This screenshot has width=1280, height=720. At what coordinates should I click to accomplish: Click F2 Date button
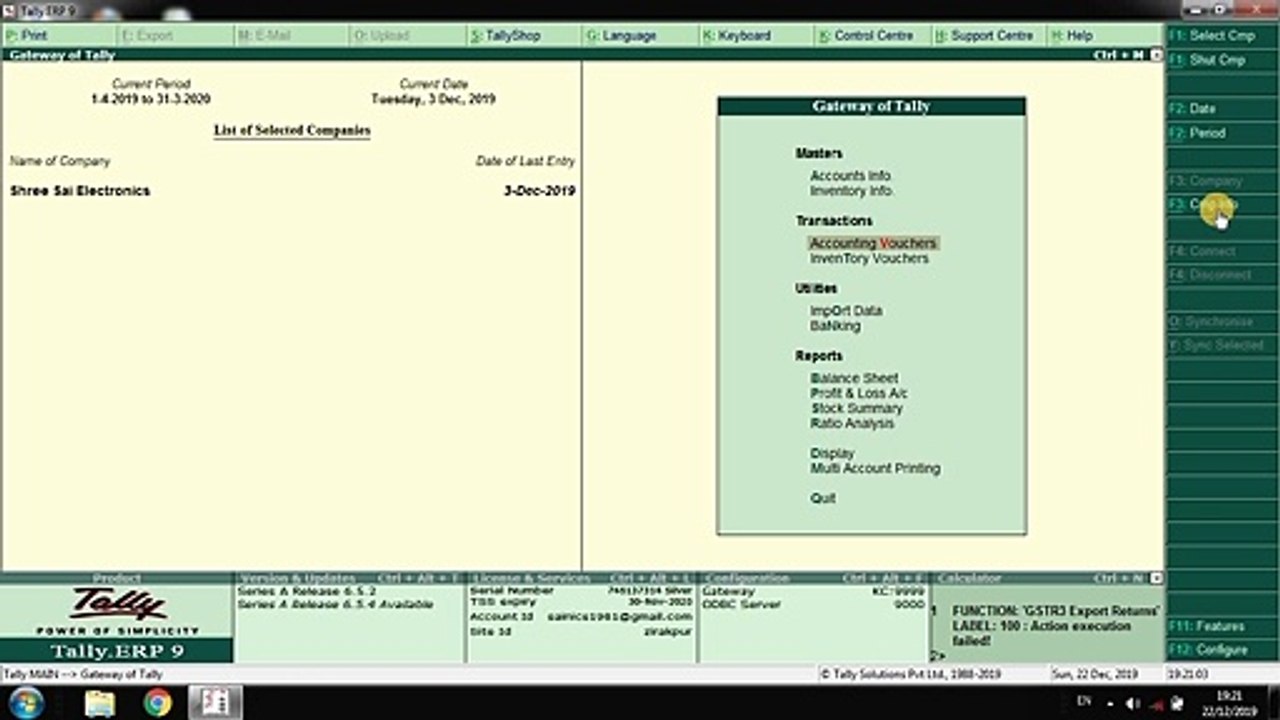(1222, 108)
